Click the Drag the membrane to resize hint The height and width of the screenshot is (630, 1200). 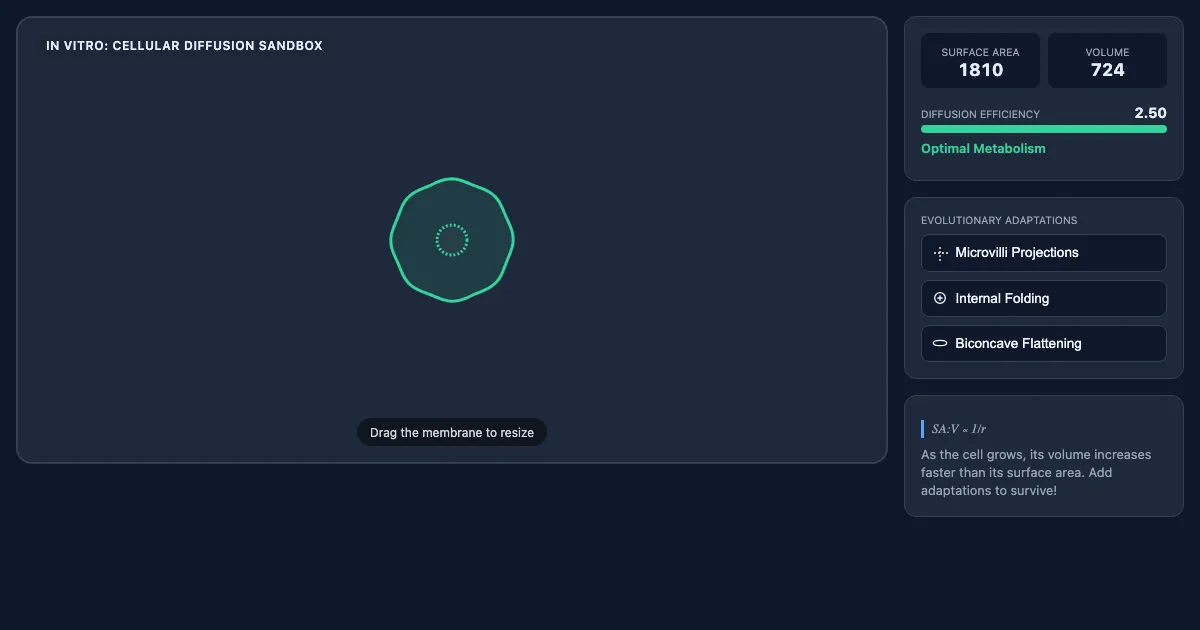[452, 432]
